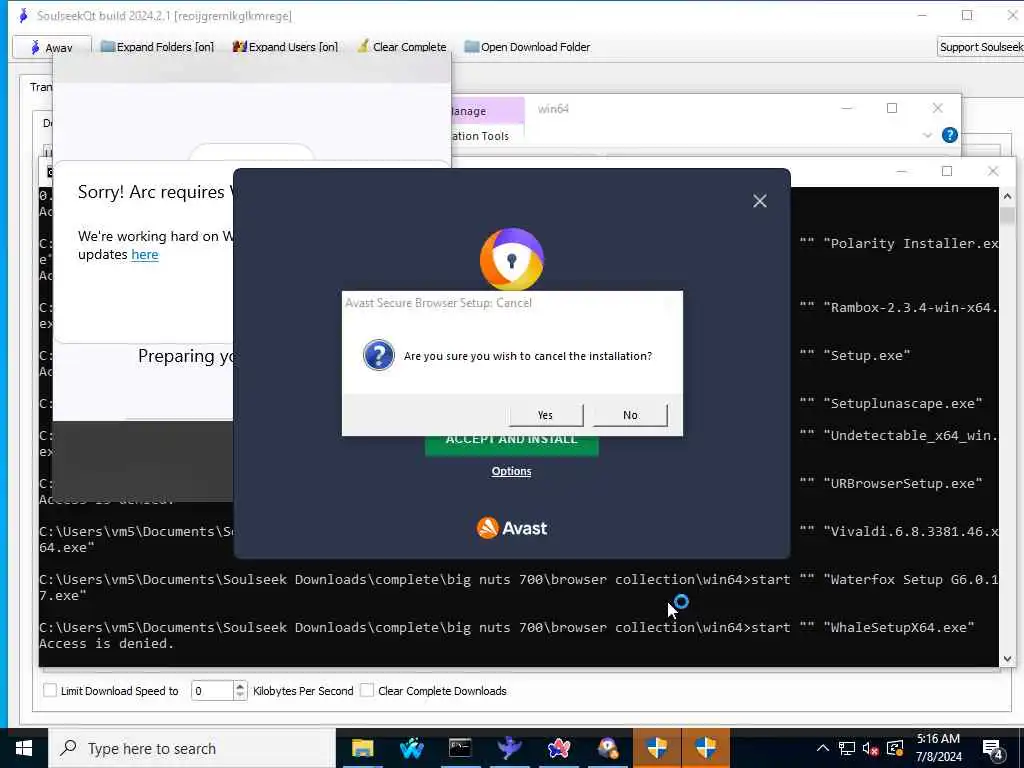Check Clear Complete Downloads checkbox

pyautogui.click(x=367, y=690)
